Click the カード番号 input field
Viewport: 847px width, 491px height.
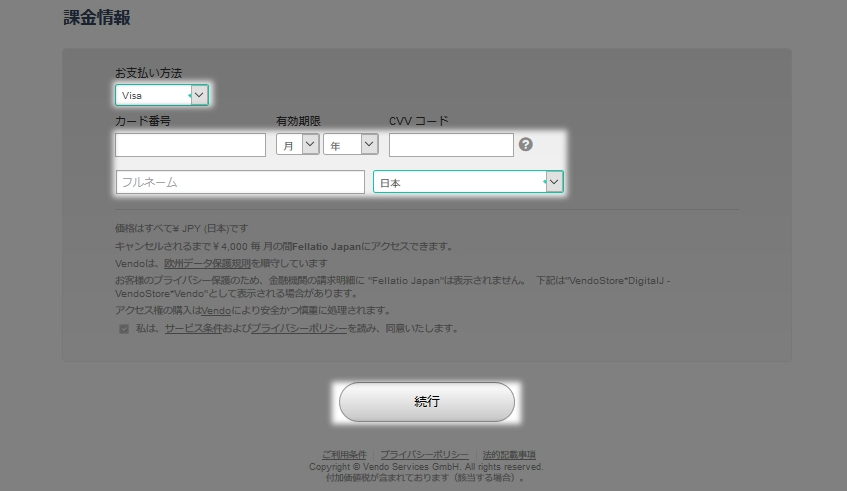point(190,145)
